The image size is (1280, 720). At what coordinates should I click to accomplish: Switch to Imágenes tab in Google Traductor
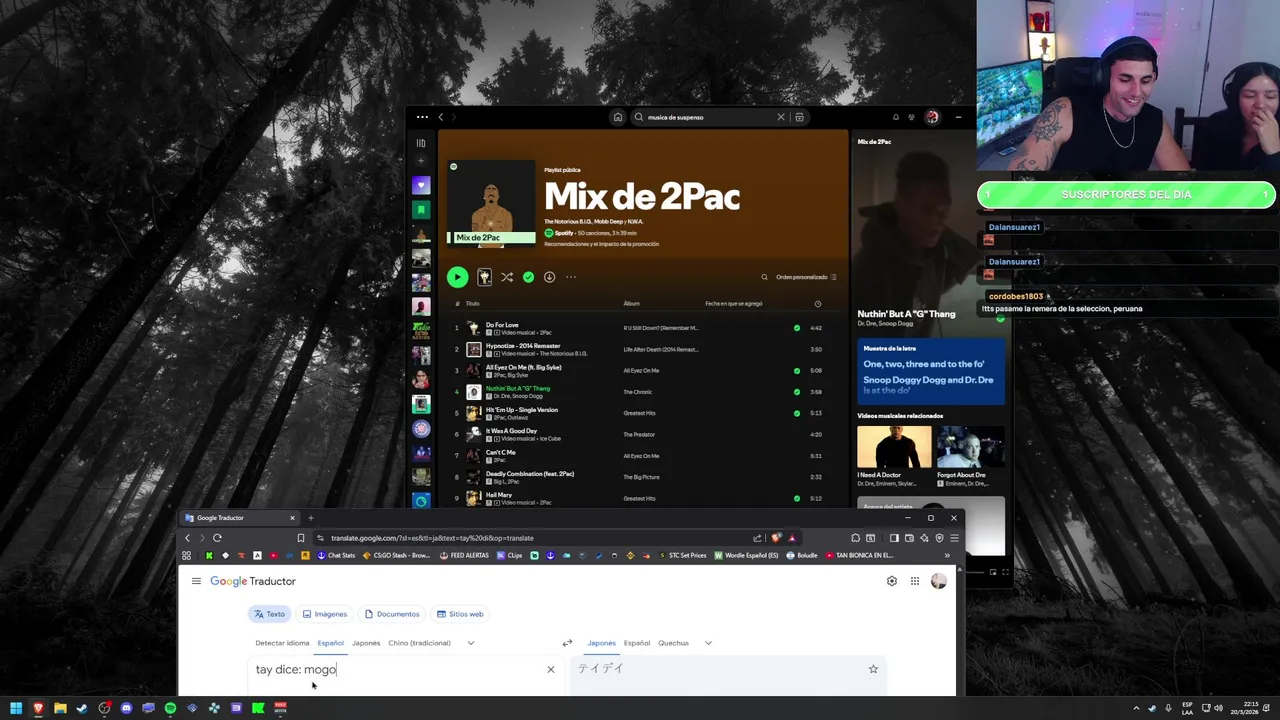[x=325, y=614]
